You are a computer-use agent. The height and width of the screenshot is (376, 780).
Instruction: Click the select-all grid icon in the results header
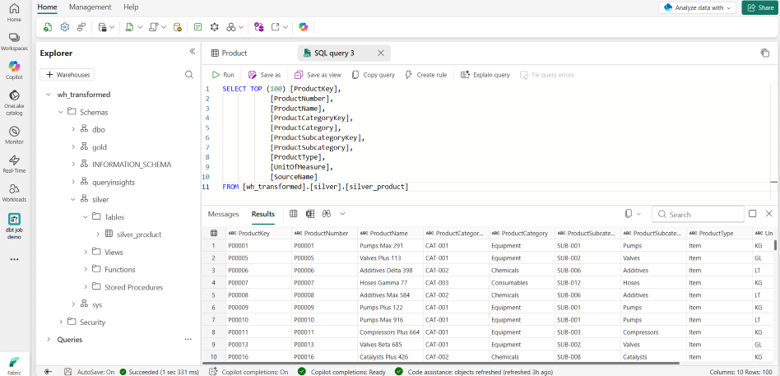[214, 233]
